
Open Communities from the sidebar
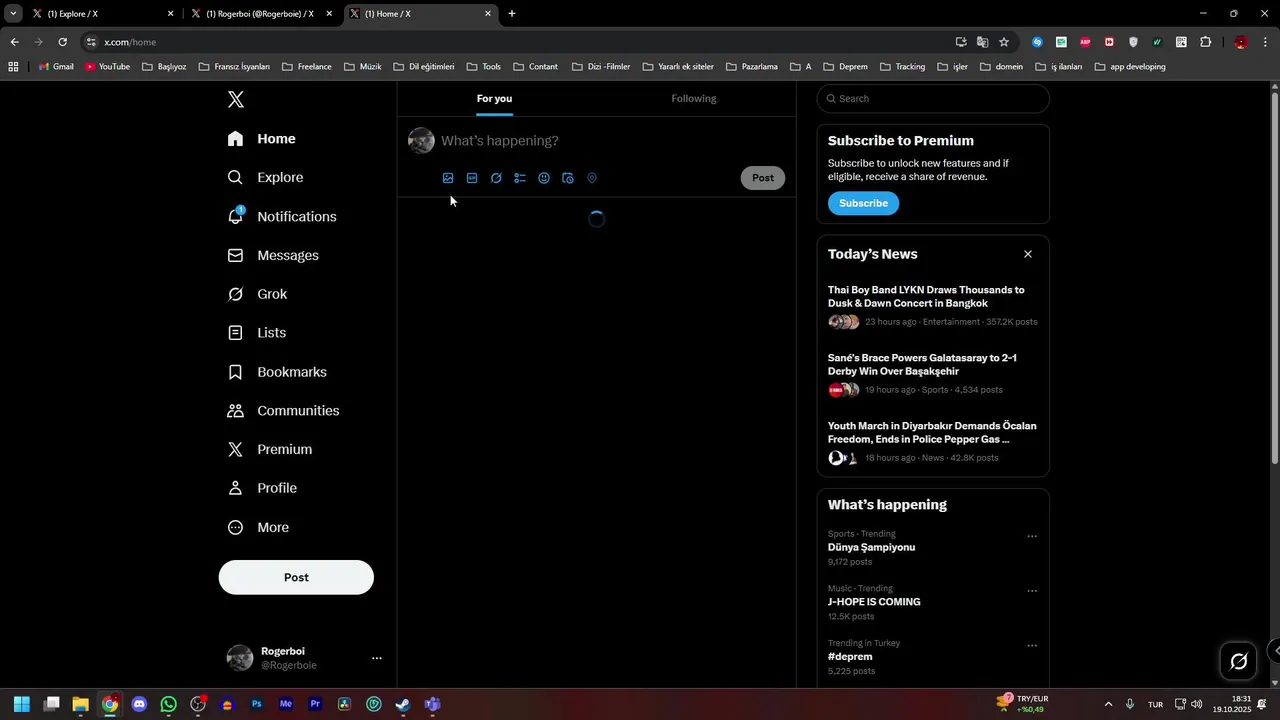(283, 411)
